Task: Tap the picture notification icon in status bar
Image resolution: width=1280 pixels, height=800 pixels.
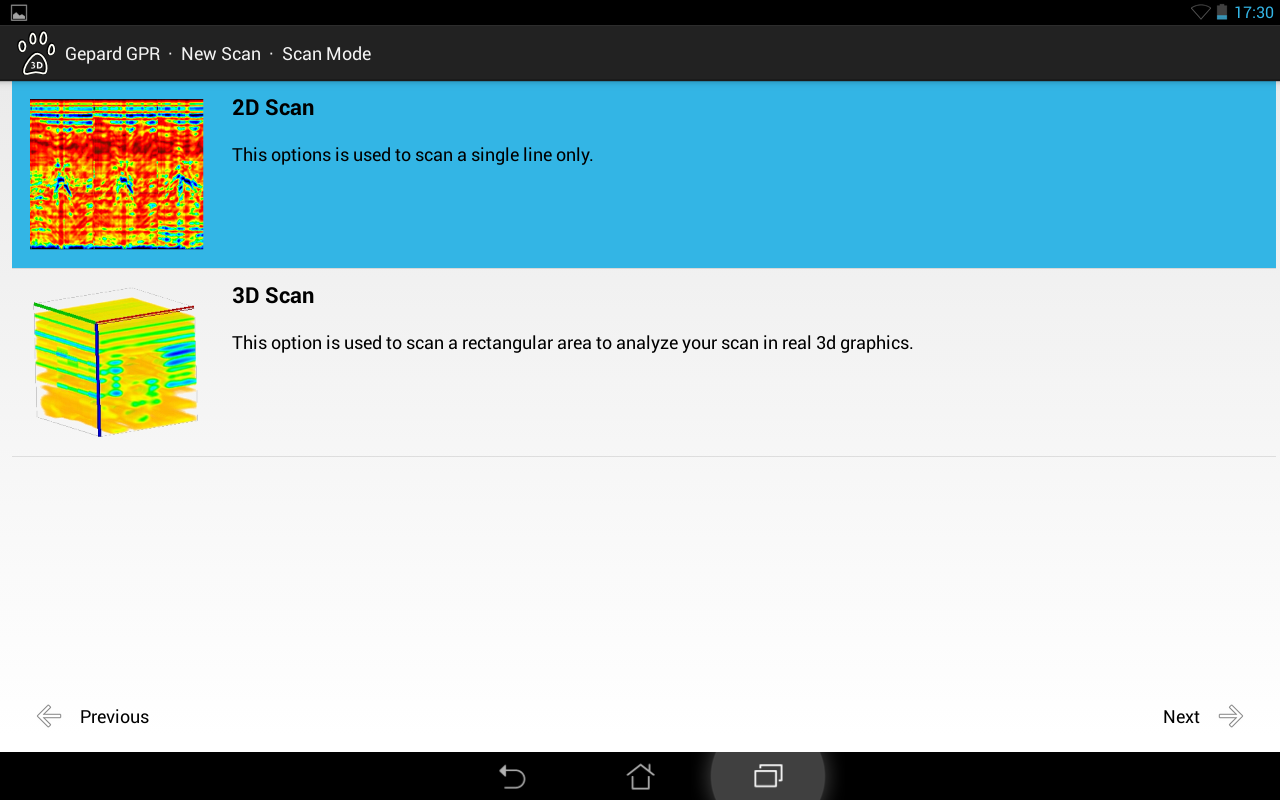Action: click(19, 13)
